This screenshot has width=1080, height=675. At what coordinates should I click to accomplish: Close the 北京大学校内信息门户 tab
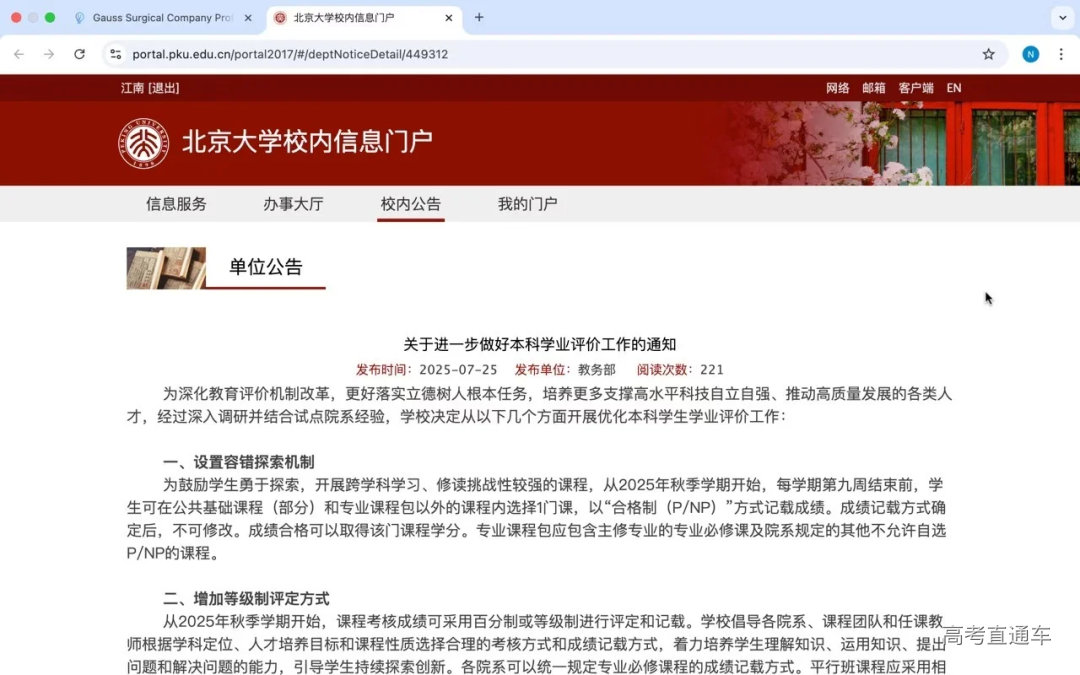[x=449, y=18]
